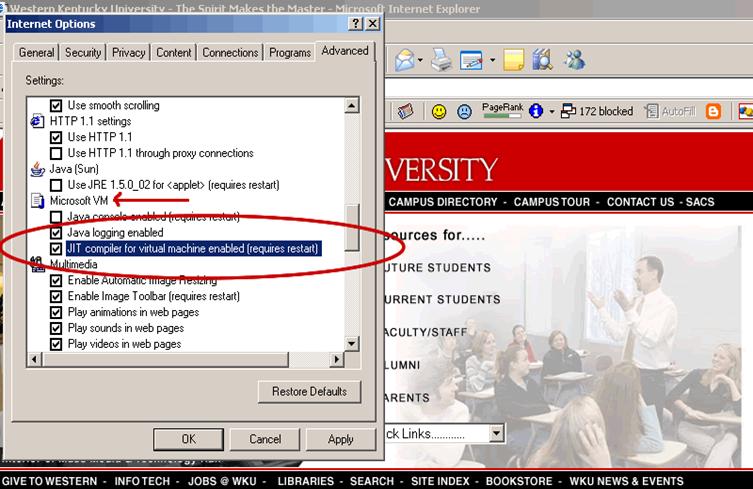Open the CAMPUS TOUR link
This screenshot has height=489, width=753.
552,202
